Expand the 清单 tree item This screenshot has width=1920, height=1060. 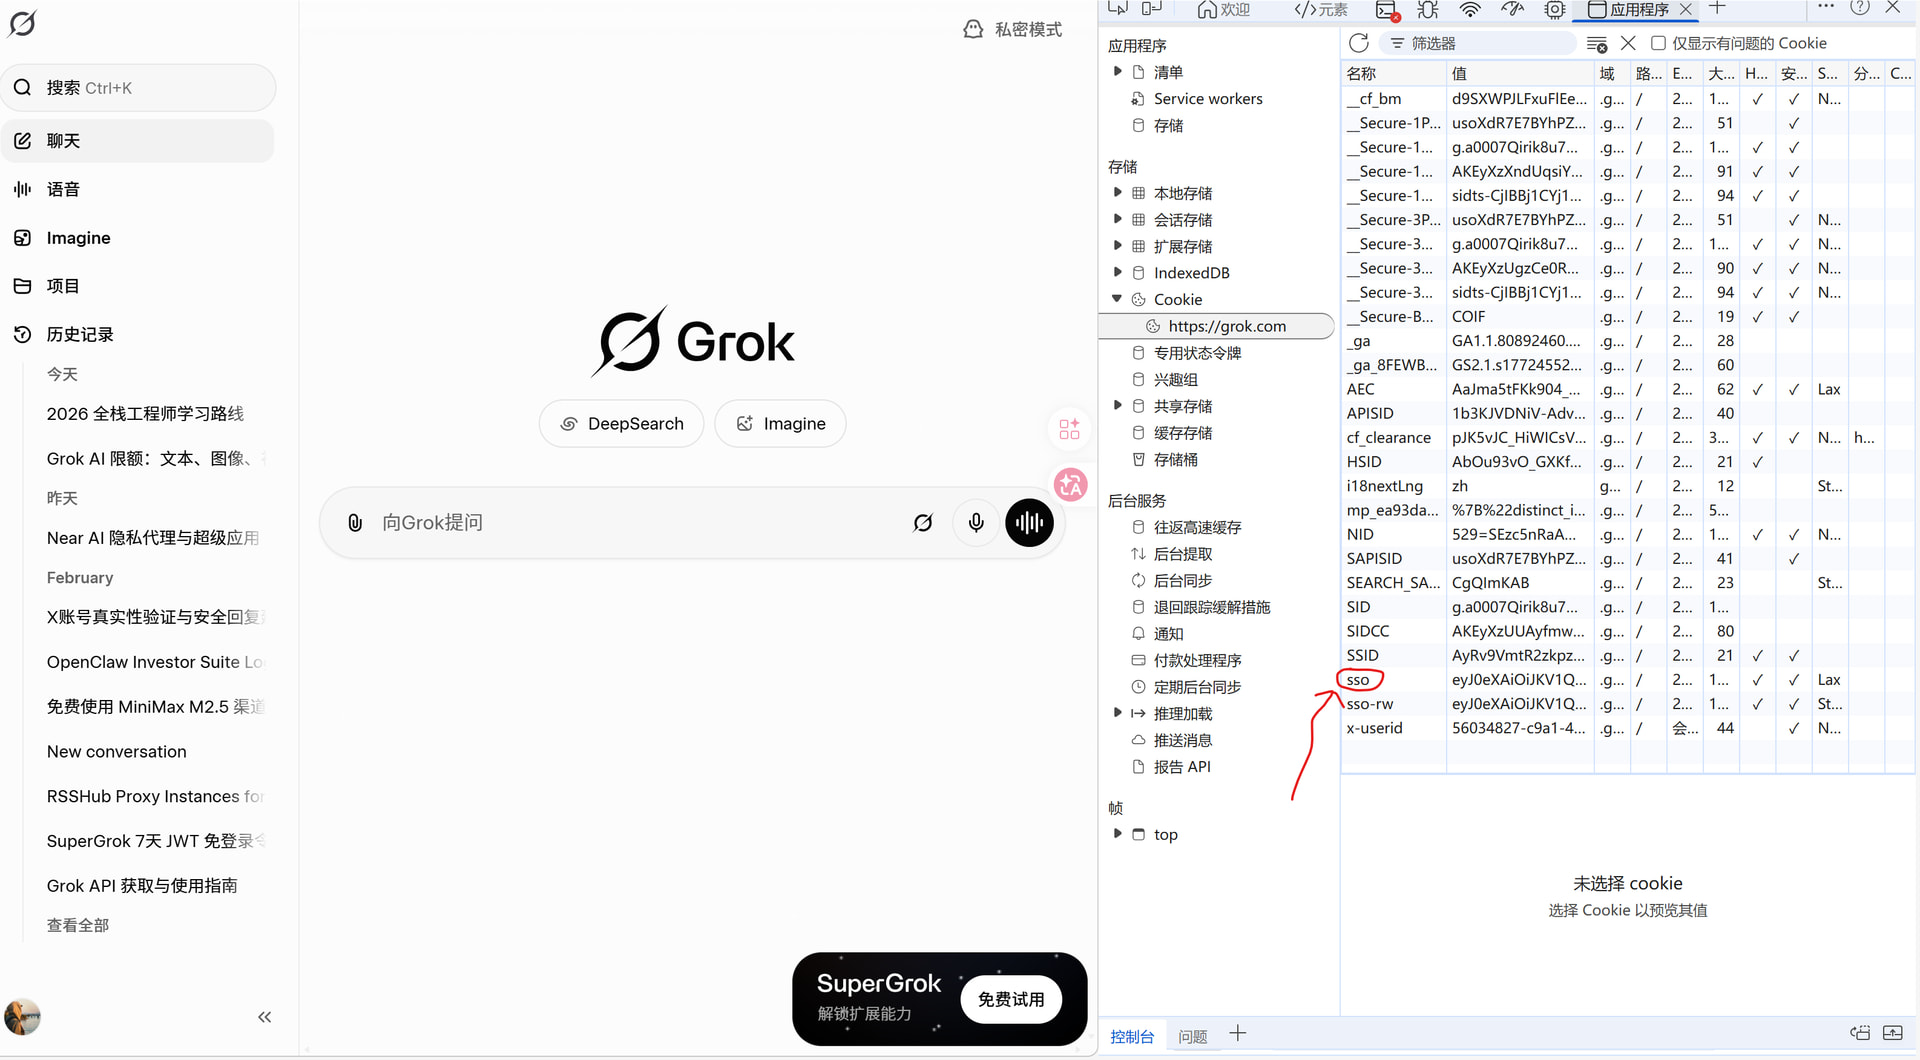pos(1117,72)
